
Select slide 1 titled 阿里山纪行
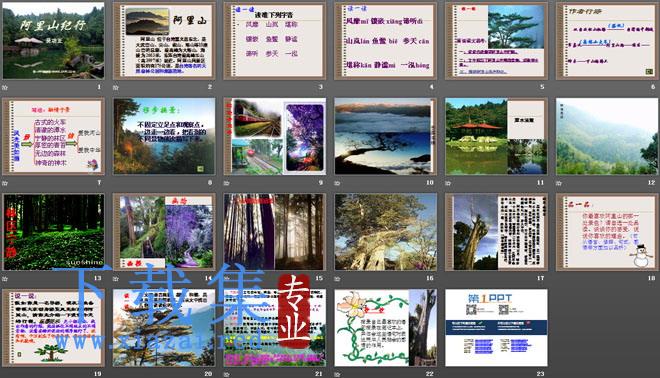pyautogui.click(x=53, y=41)
